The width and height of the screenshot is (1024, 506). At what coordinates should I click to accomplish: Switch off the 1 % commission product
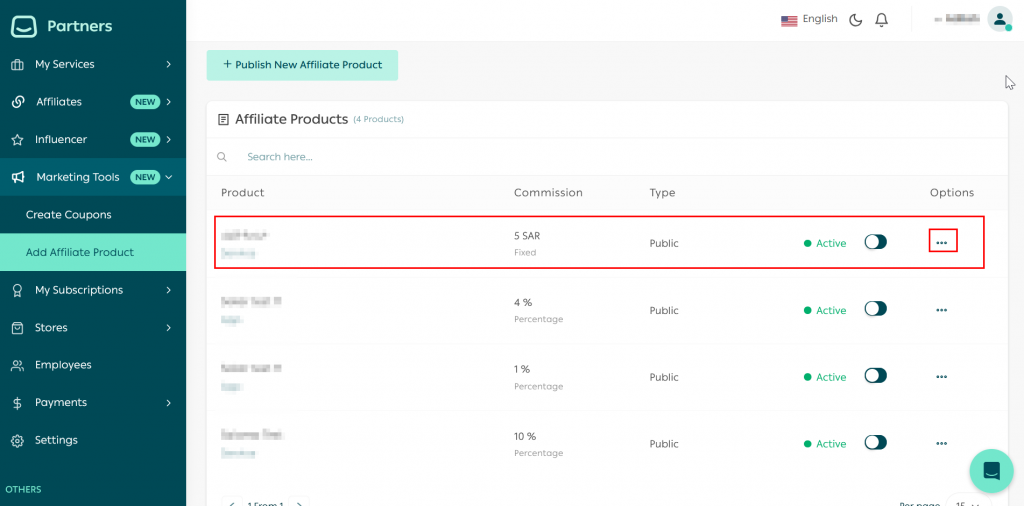point(875,376)
